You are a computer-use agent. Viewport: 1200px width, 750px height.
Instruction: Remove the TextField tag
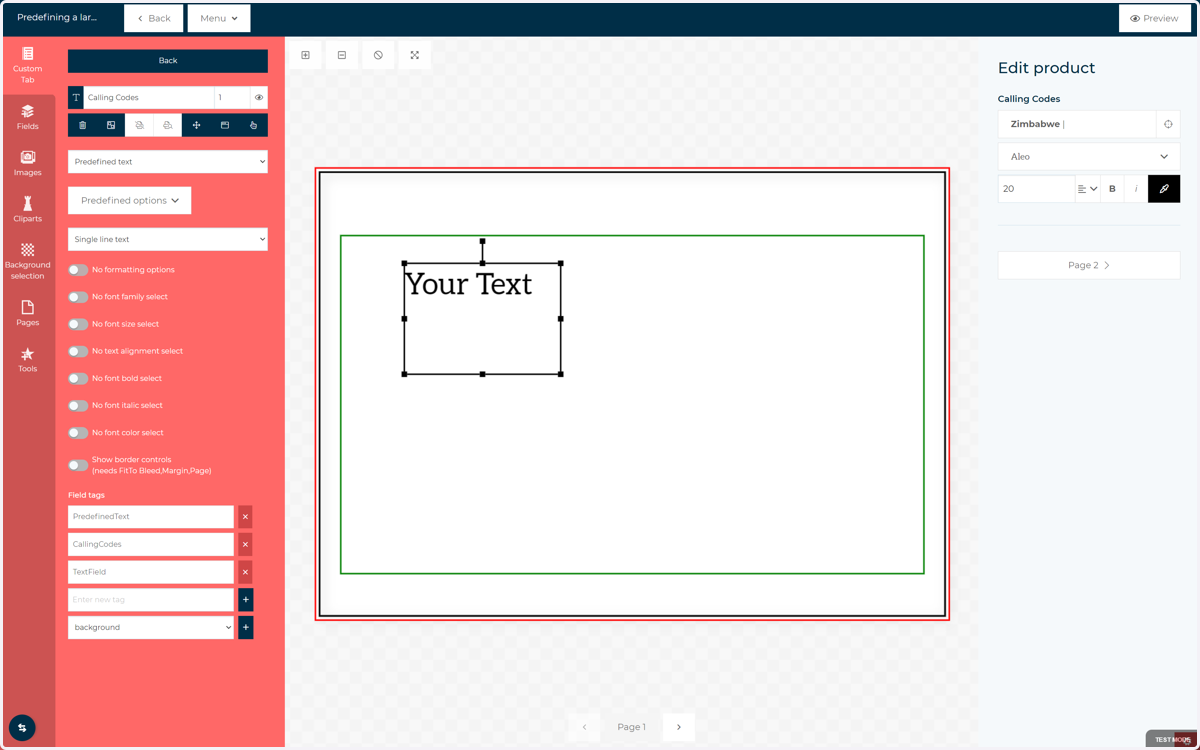(245, 572)
